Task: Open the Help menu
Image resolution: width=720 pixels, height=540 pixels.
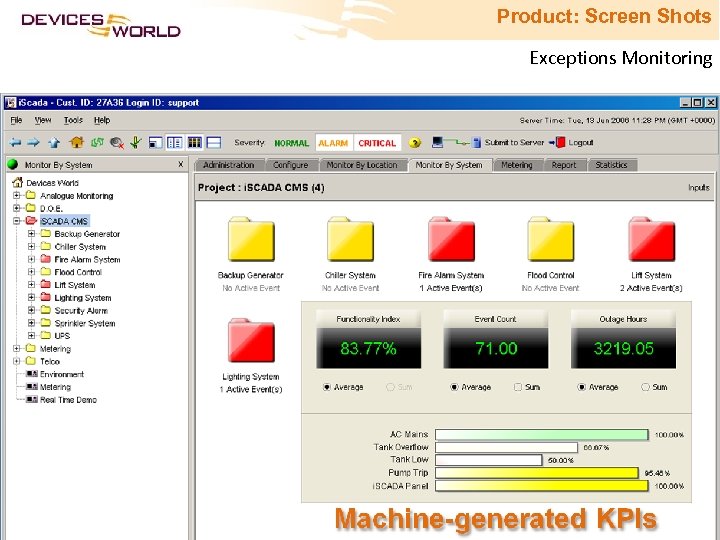Action: [x=102, y=120]
